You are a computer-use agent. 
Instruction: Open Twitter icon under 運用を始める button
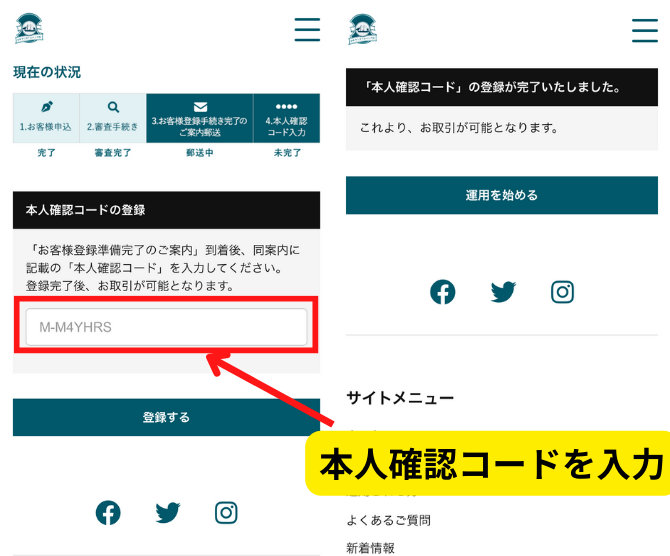click(x=503, y=292)
